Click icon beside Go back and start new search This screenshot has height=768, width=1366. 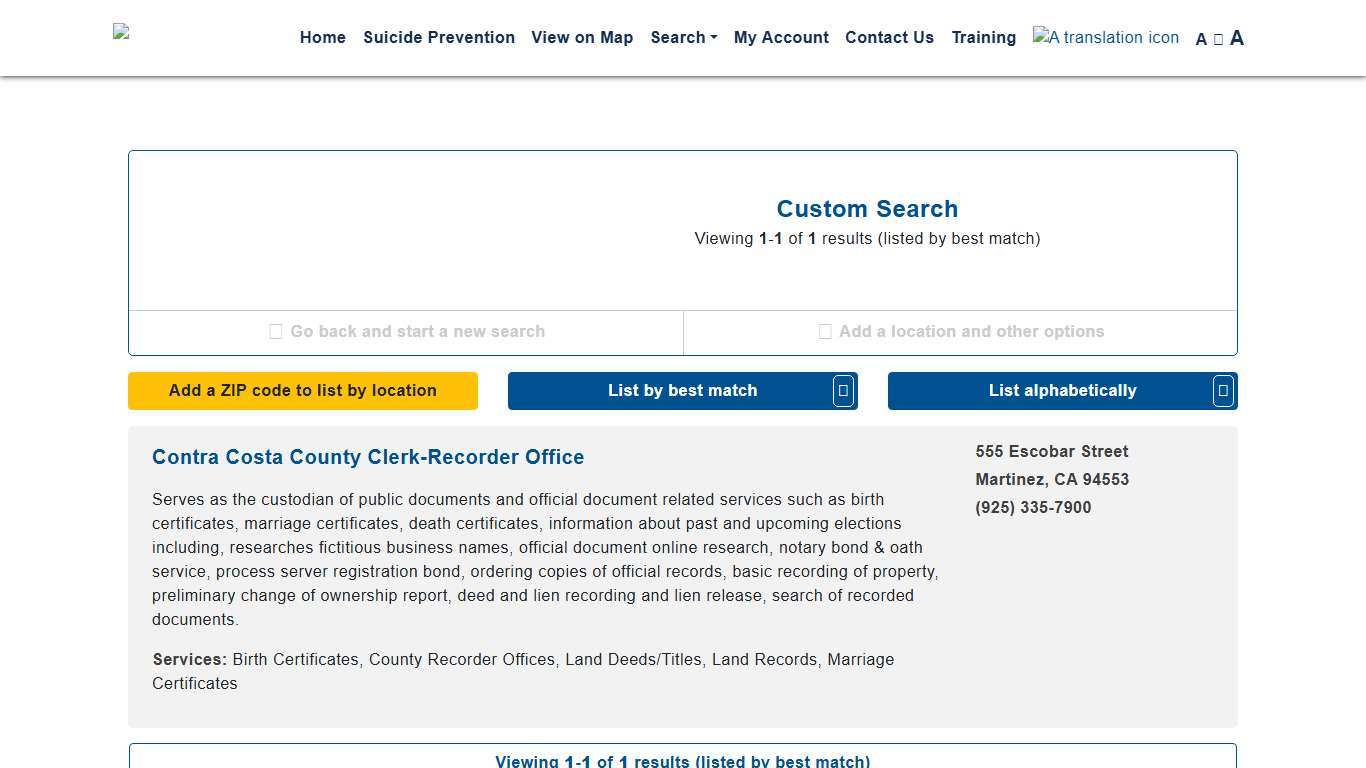point(276,332)
